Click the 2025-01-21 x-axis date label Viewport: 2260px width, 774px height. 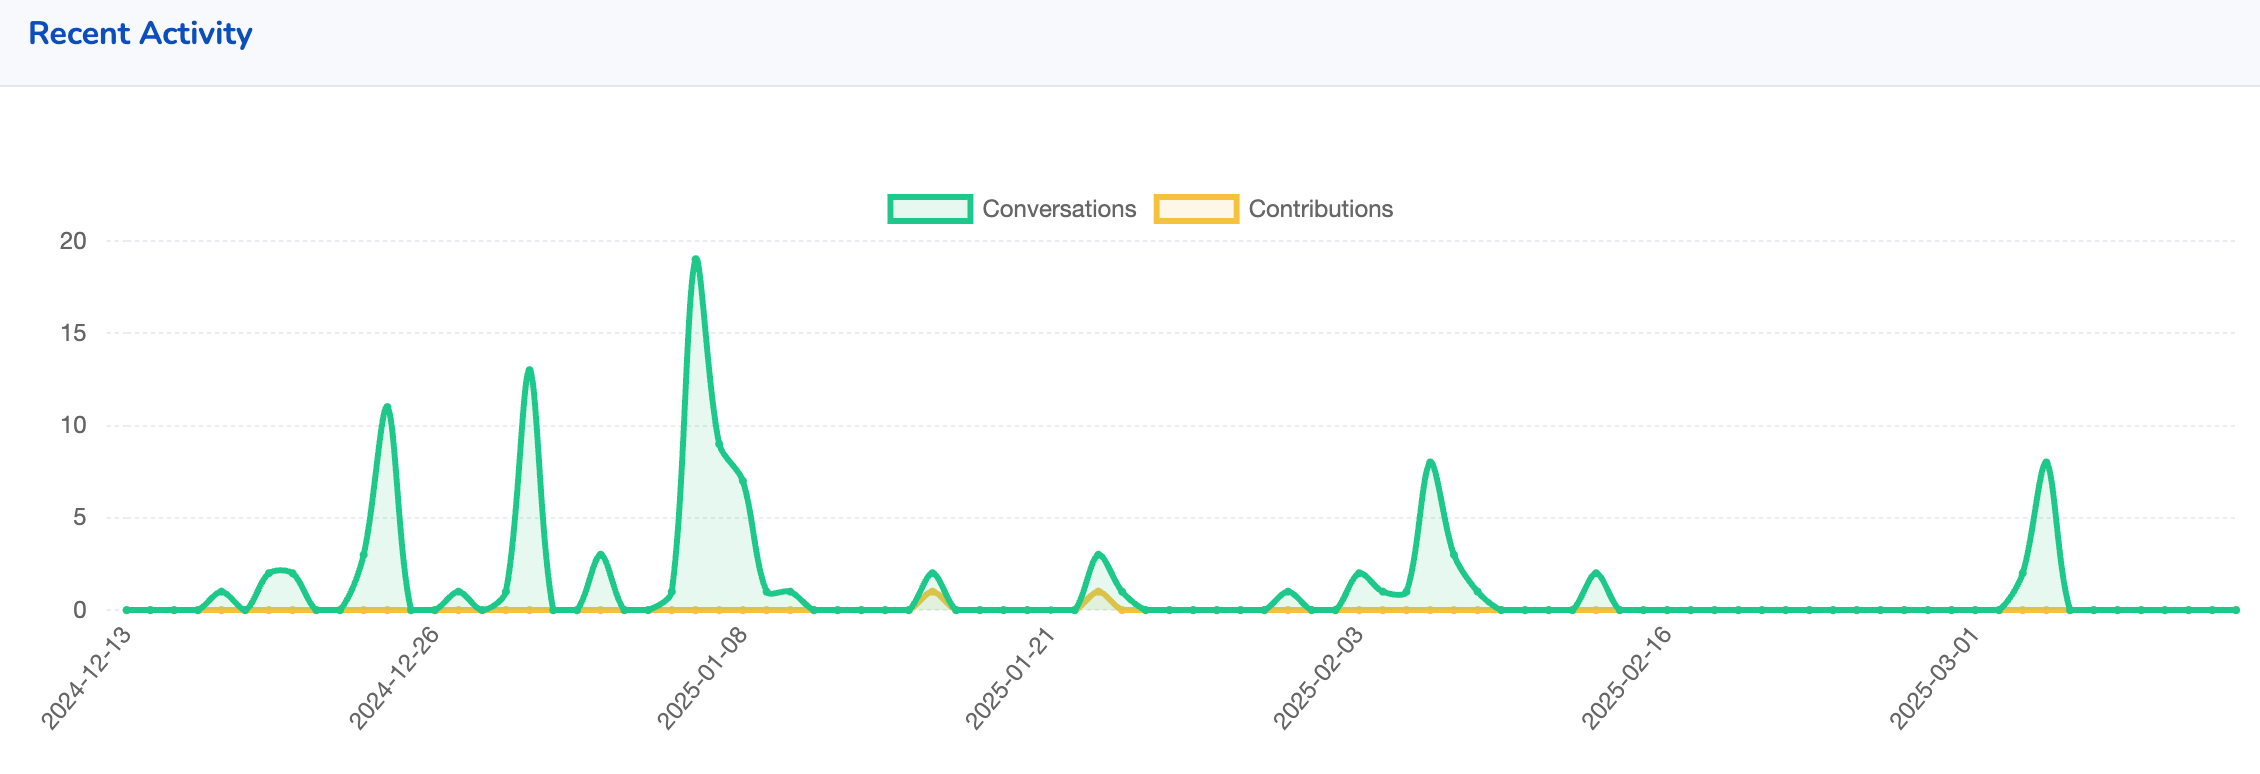[x=1010, y=678]
